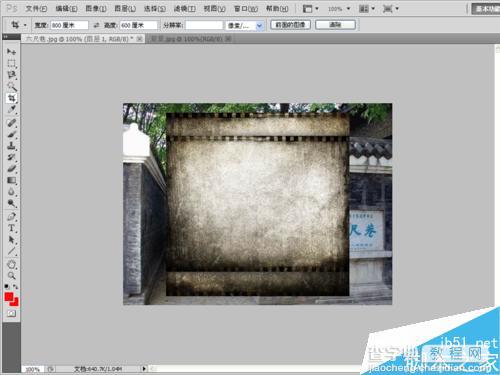The width and height of the screenshot is (500, 375).
Task: Open the zoom level 100% dropdown
Action: point(339,9)
